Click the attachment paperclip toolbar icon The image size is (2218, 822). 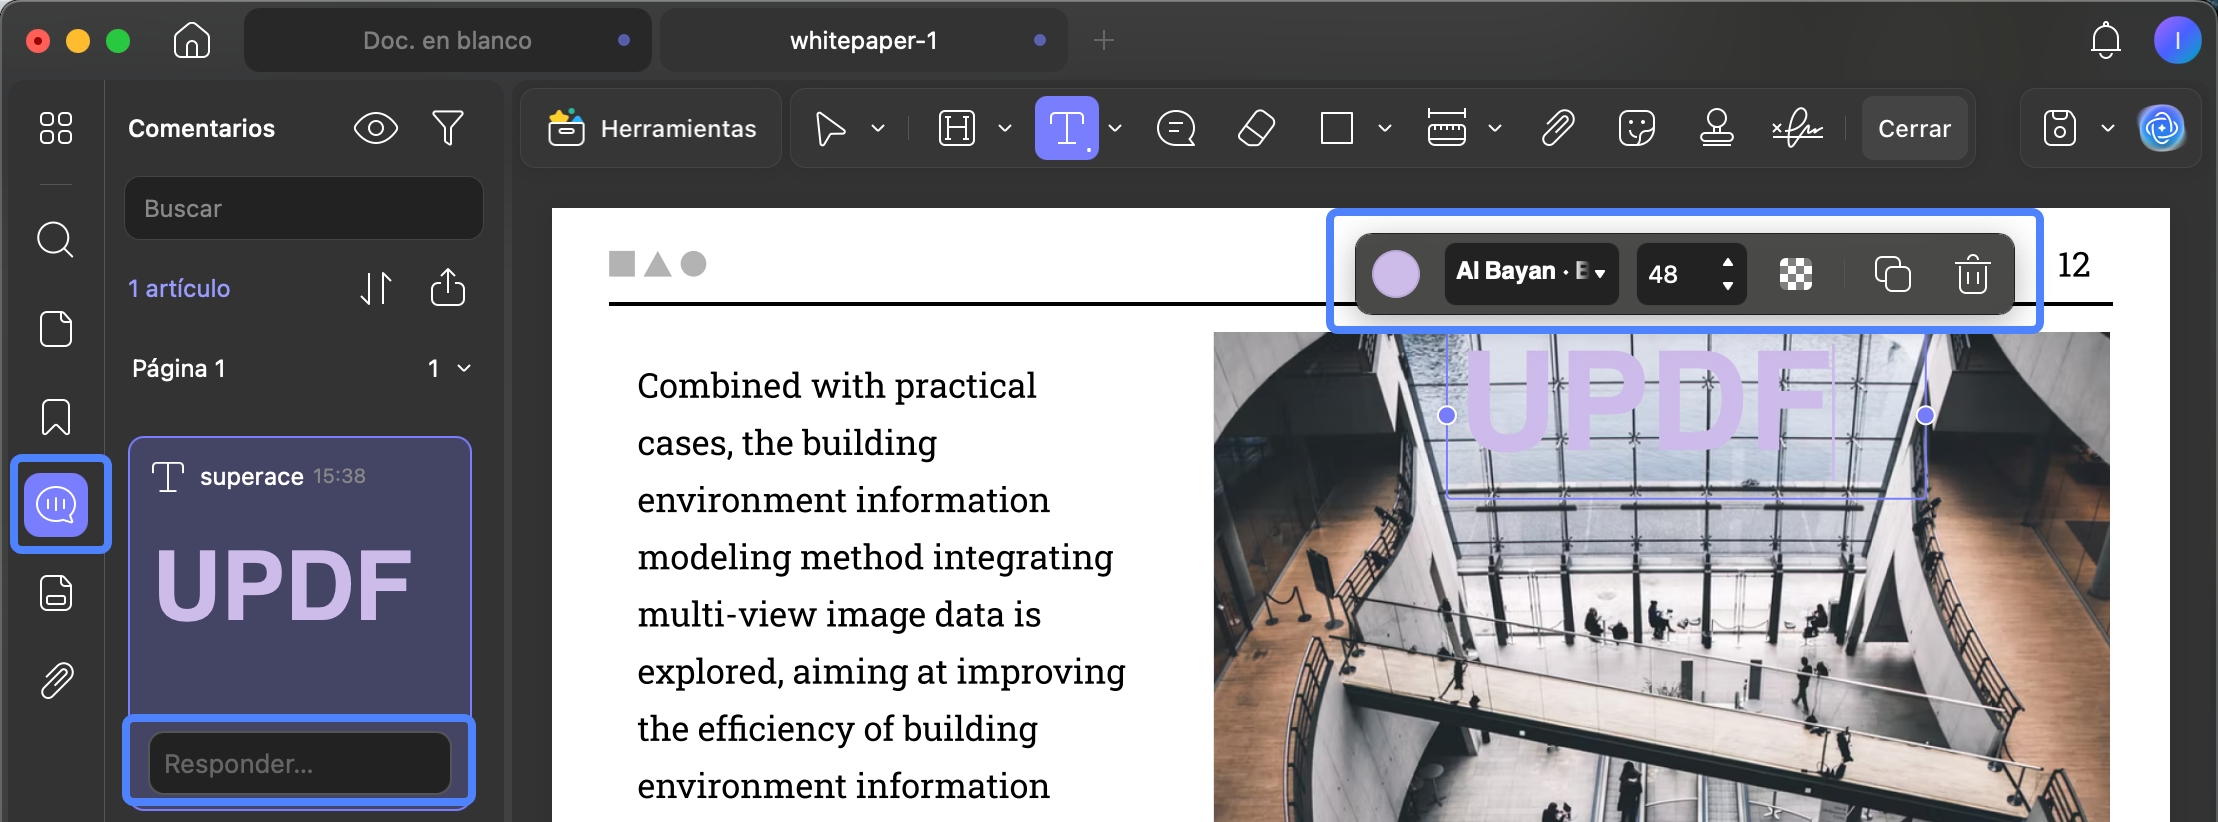tap(1557, 128)
